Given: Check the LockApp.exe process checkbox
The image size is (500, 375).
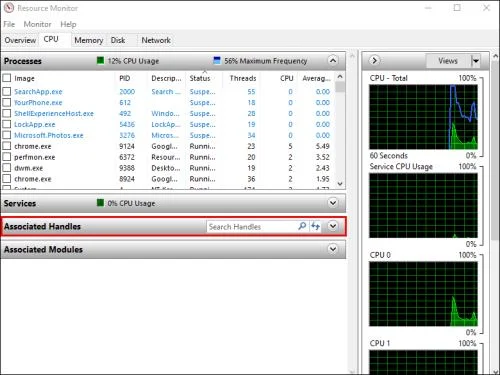Looking at the screenshot, I should (7, 124).
